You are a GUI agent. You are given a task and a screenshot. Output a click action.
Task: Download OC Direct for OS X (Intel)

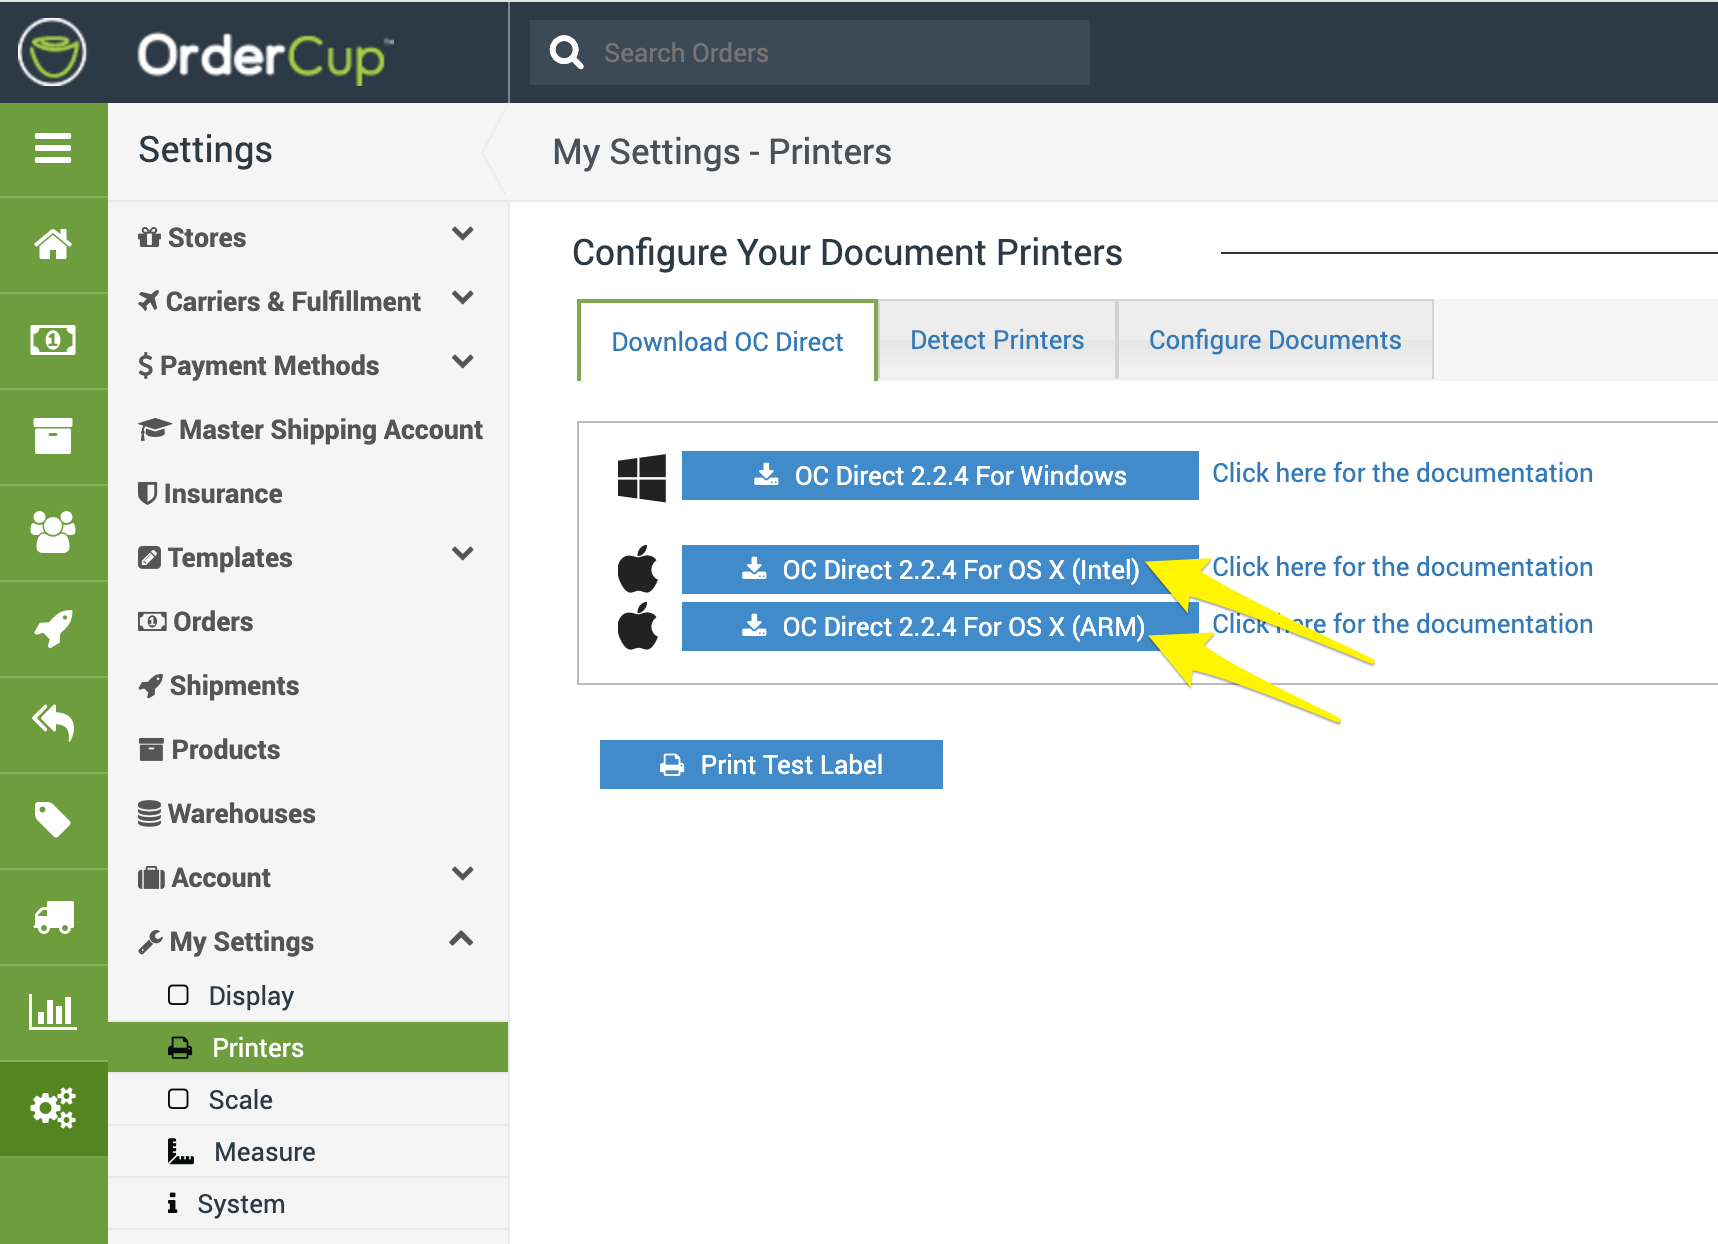(x=940, y=569)
